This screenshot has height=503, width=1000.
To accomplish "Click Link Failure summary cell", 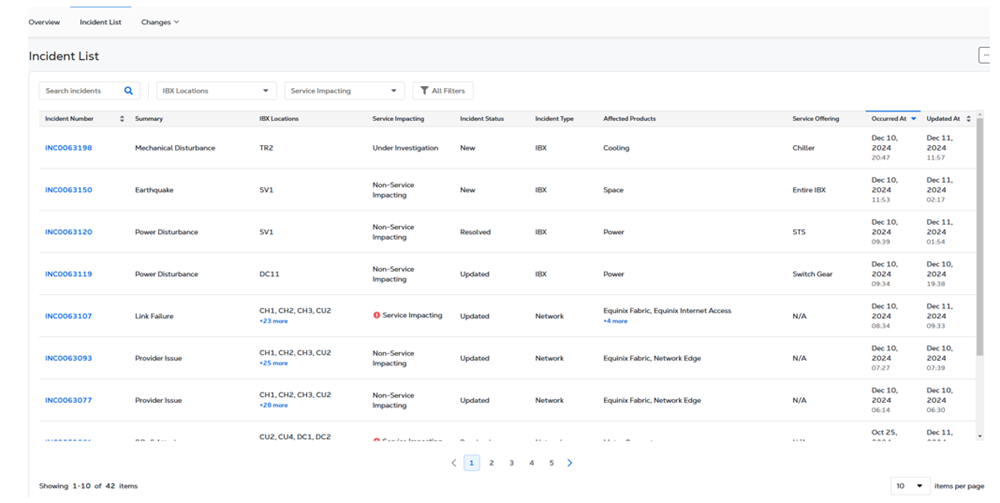I will [154, 316].
